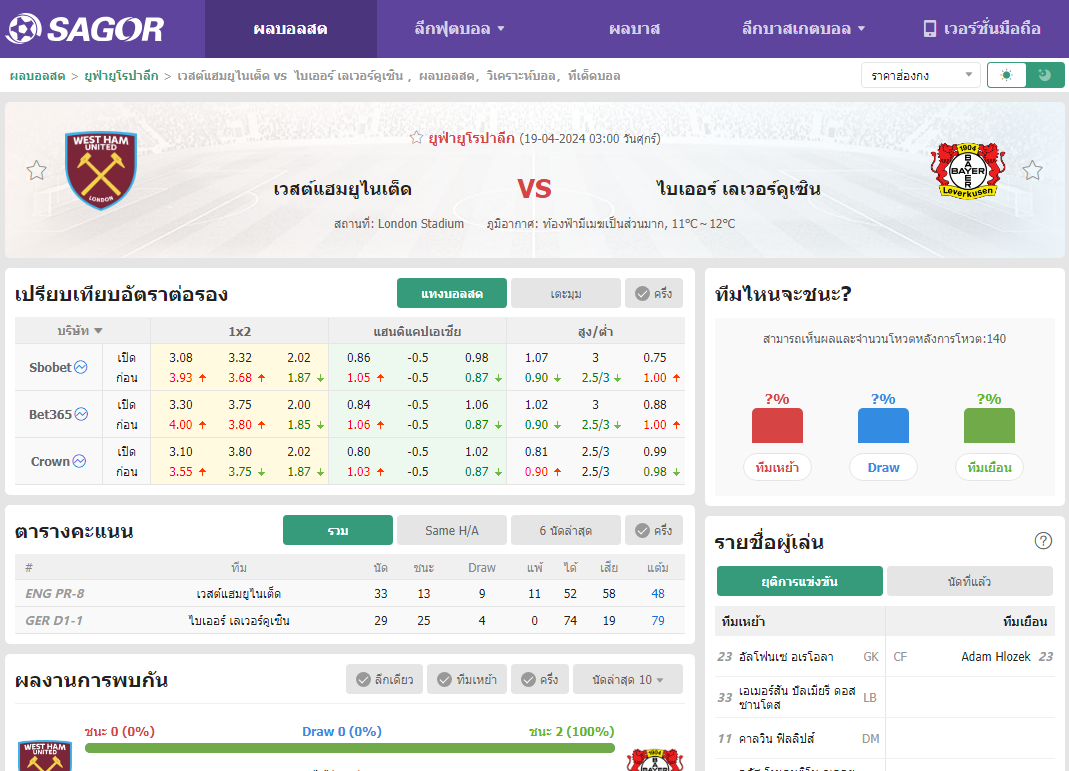This screenshot has height=771, width=1069.
Task: Open the lineup help question mark icon
Action: tap(1043, 541)
